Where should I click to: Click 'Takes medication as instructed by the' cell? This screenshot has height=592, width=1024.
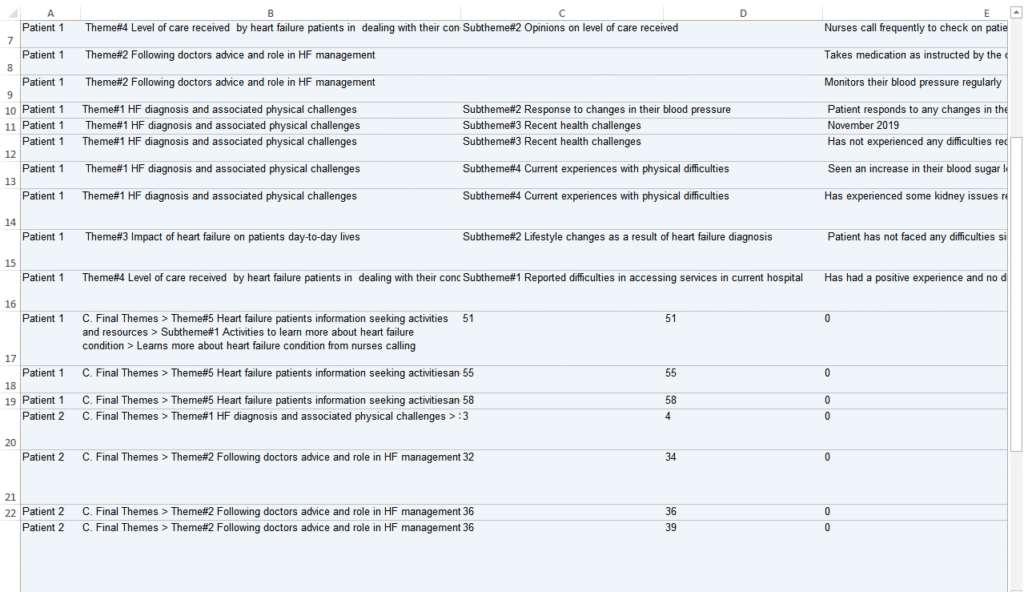tap(915, 61)
